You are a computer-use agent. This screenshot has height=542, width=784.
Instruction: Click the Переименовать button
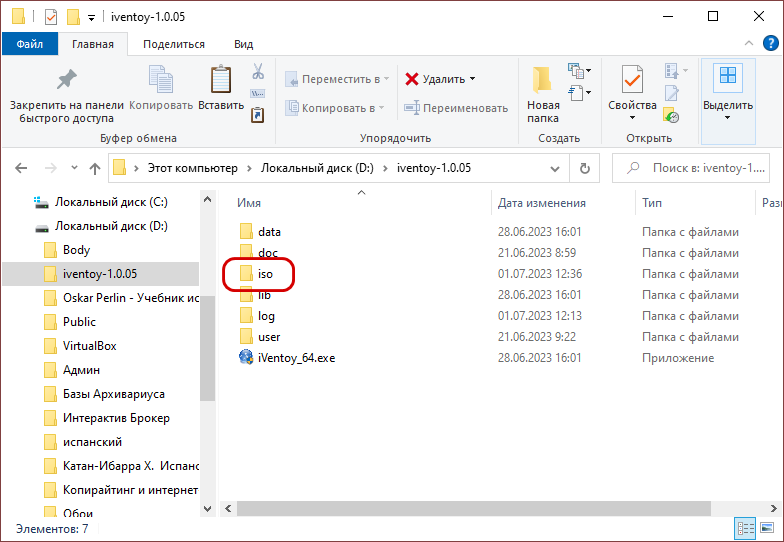point(456,108)
